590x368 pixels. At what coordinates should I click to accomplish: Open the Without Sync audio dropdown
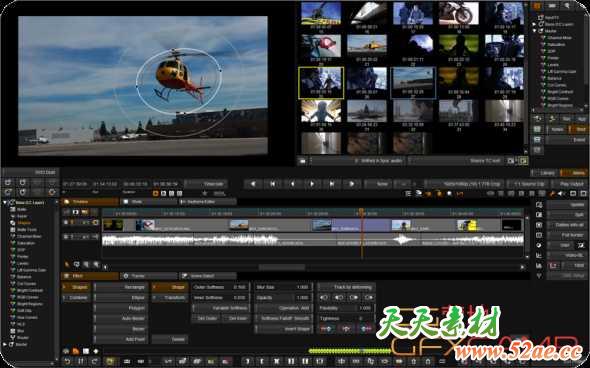[357, 161]
